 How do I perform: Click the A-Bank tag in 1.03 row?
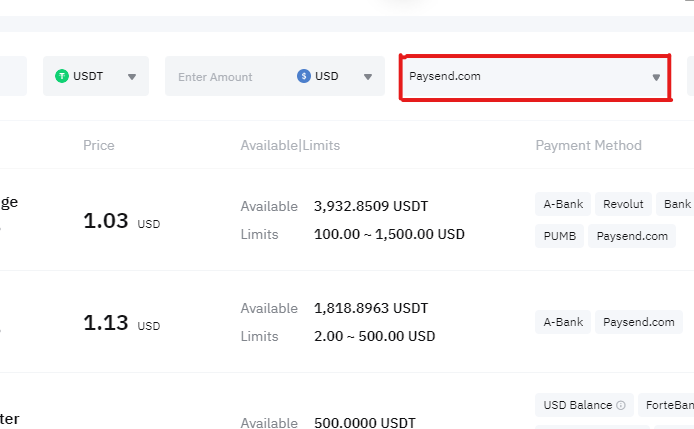563,204
